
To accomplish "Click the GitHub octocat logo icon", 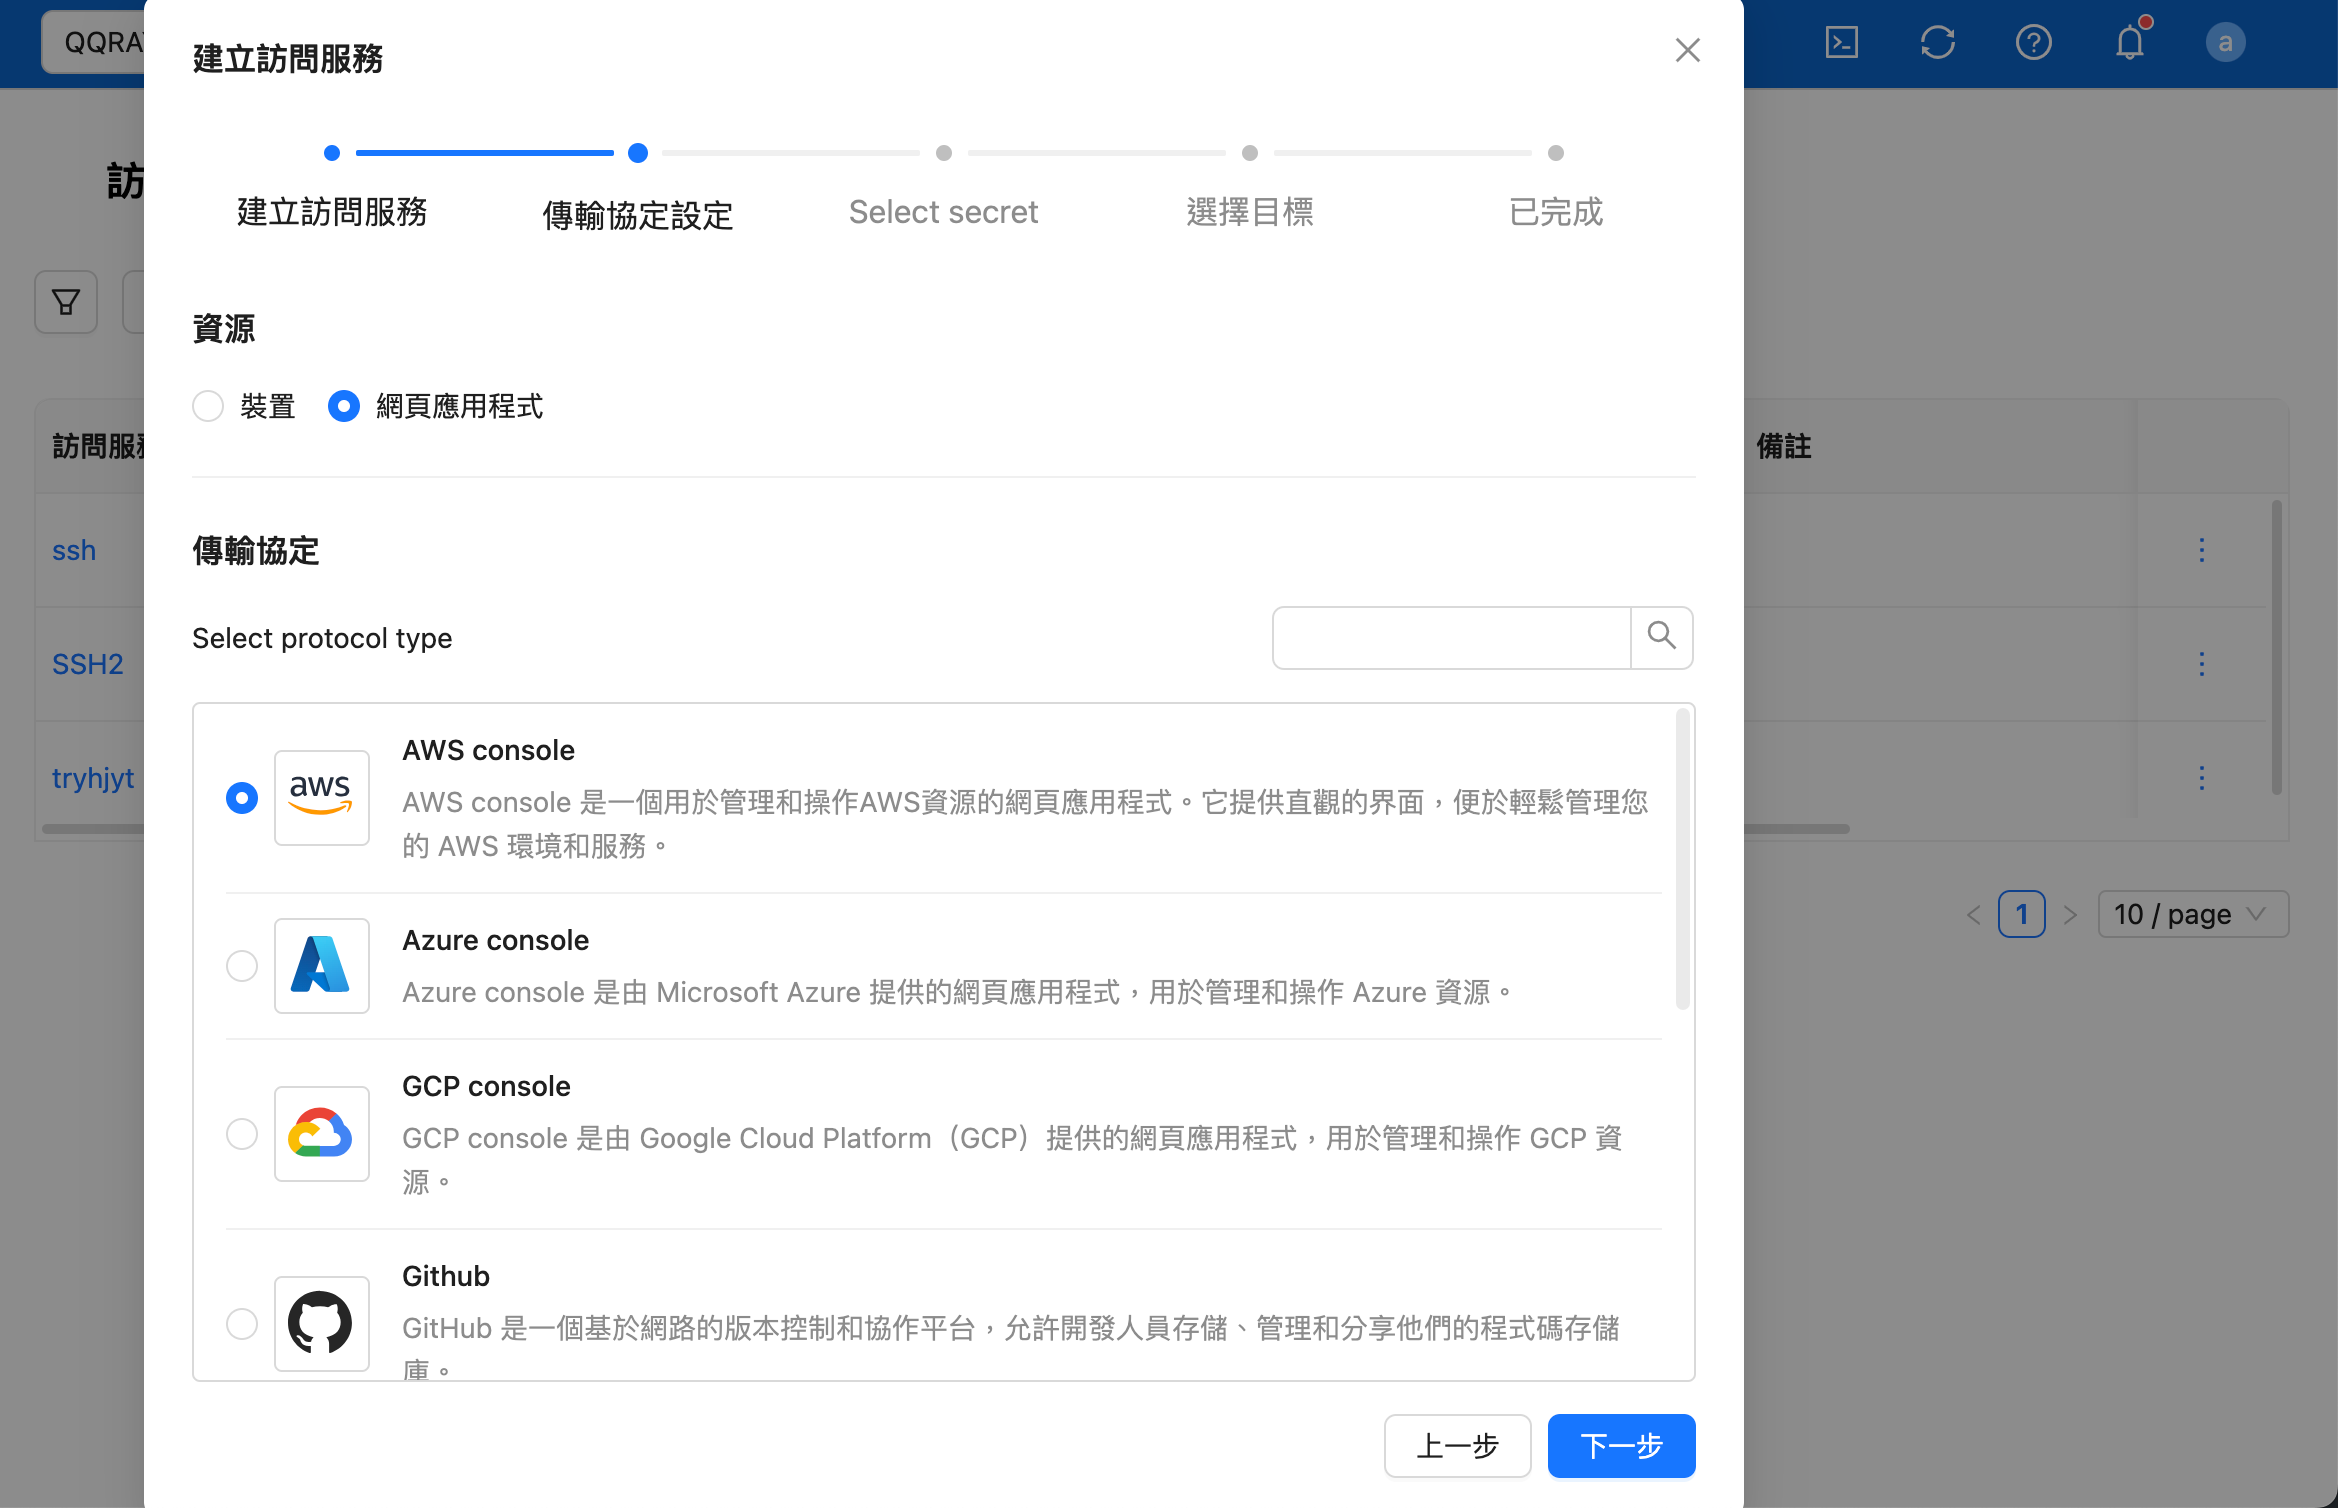I will pyautogui.click(x=321, y=1323).
